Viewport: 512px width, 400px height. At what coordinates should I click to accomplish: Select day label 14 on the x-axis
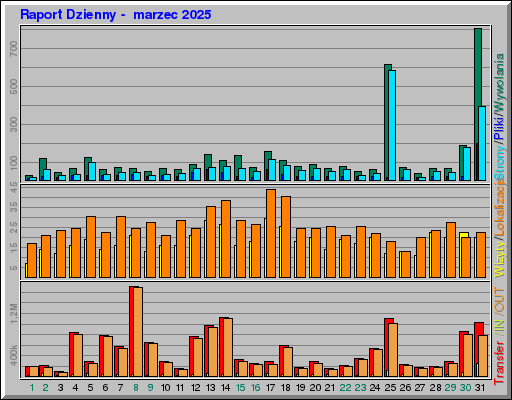point(226,388)
